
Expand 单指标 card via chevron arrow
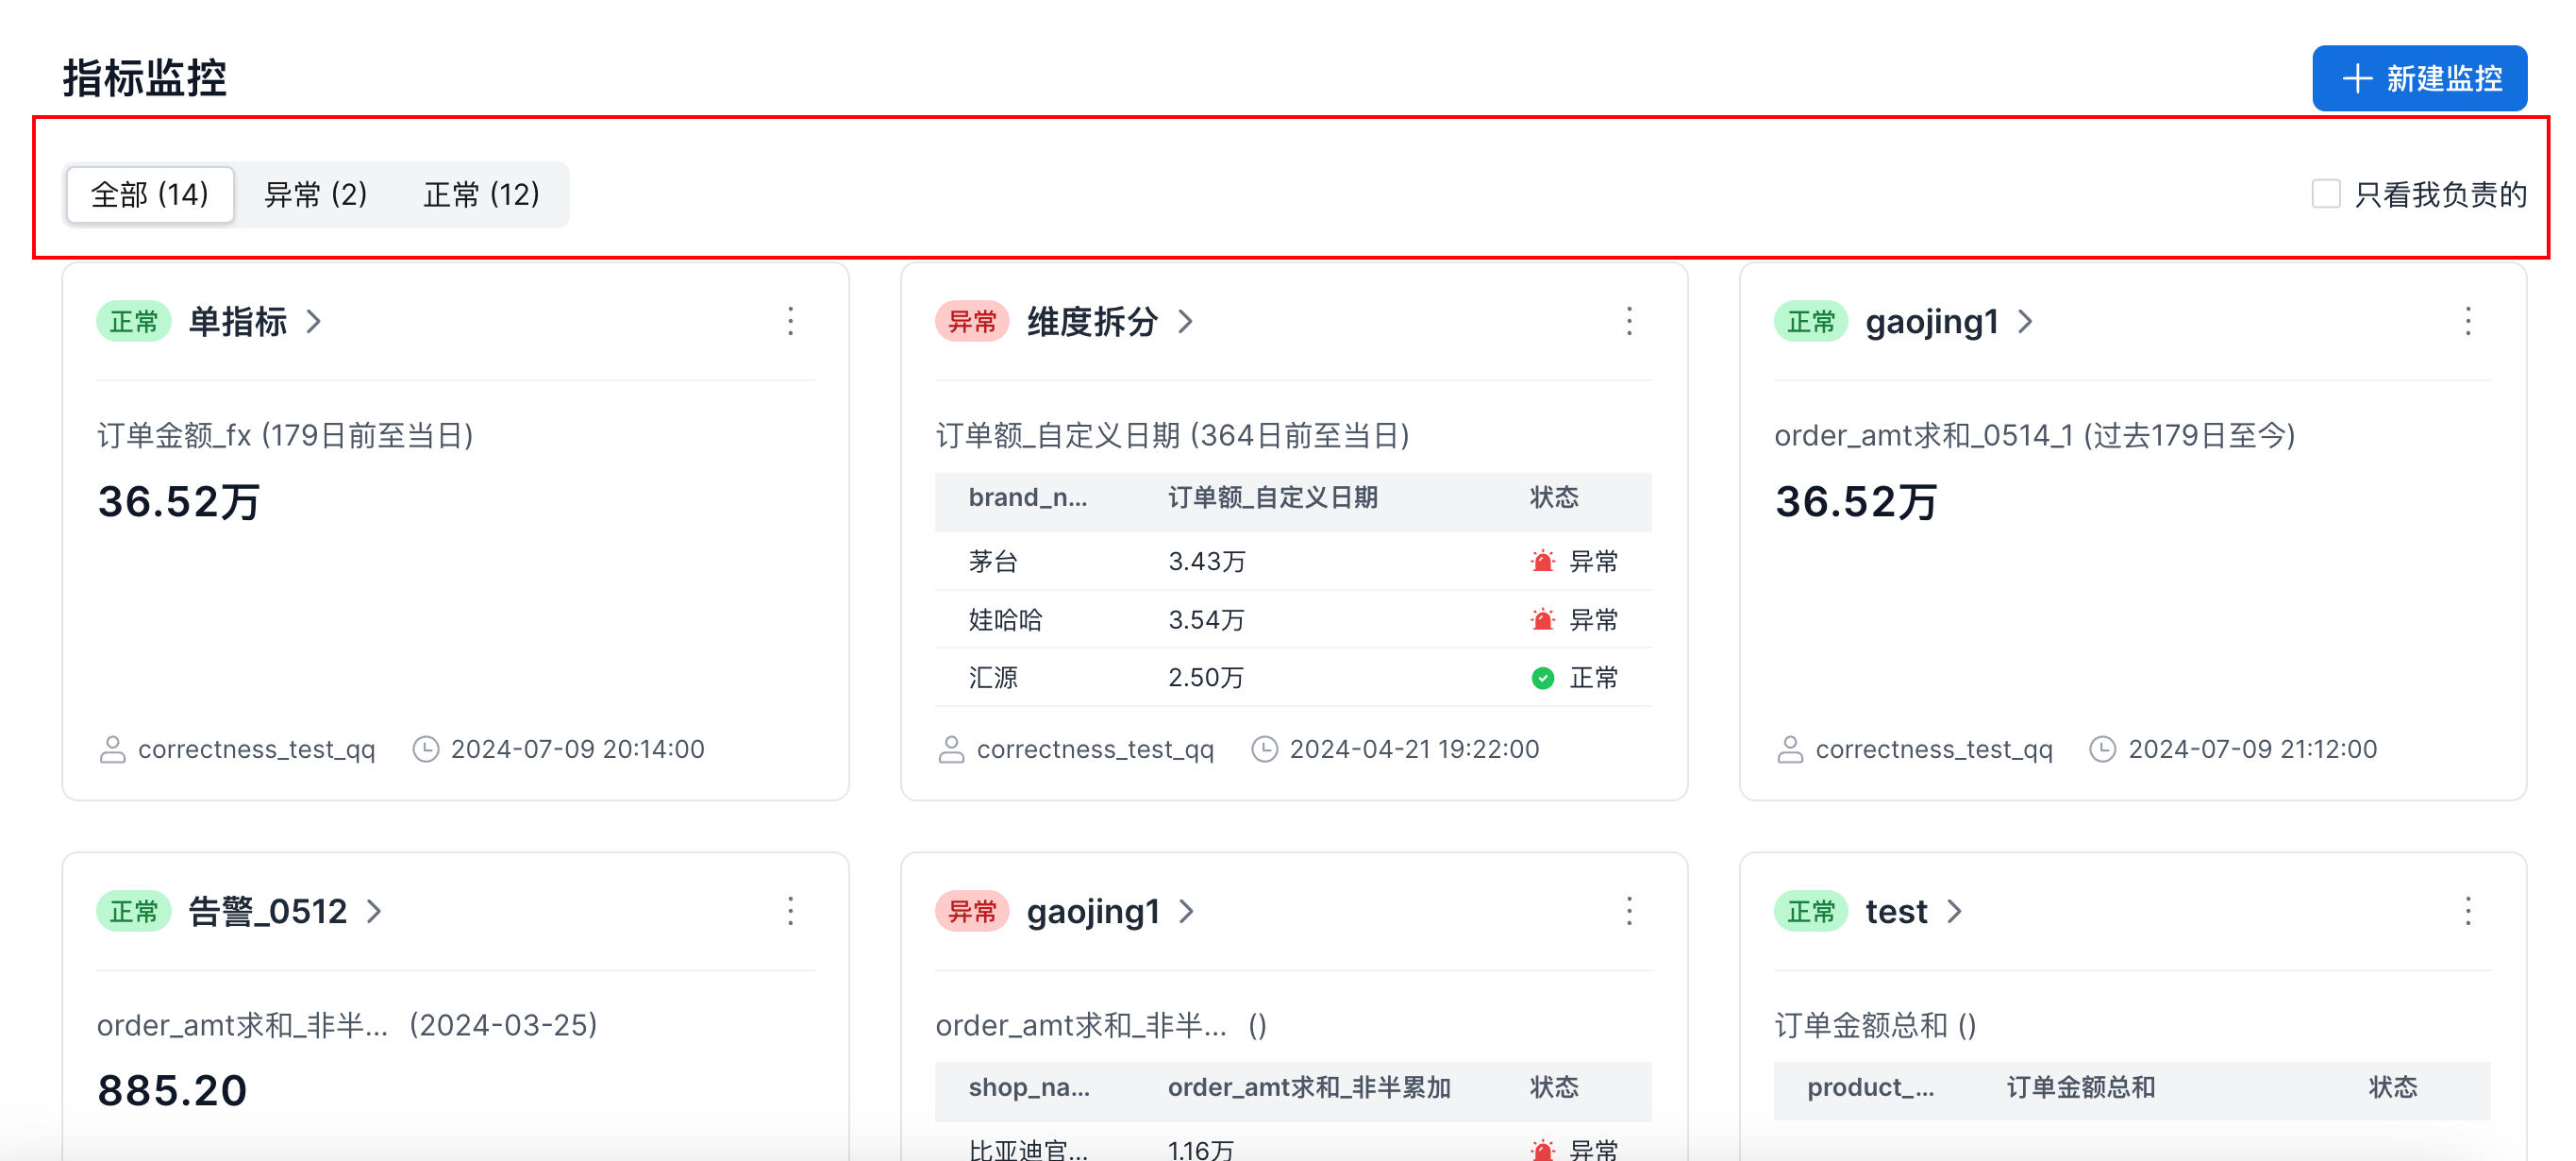pyautogui.click(x=314, y=321)
